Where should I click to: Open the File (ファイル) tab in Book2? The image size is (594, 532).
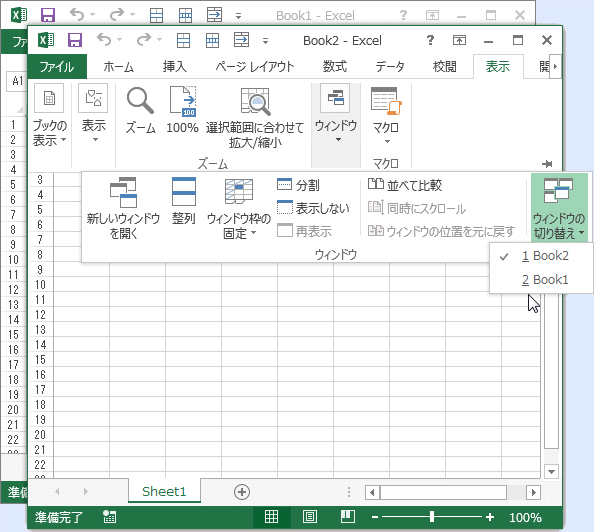[x=57, y=67]
